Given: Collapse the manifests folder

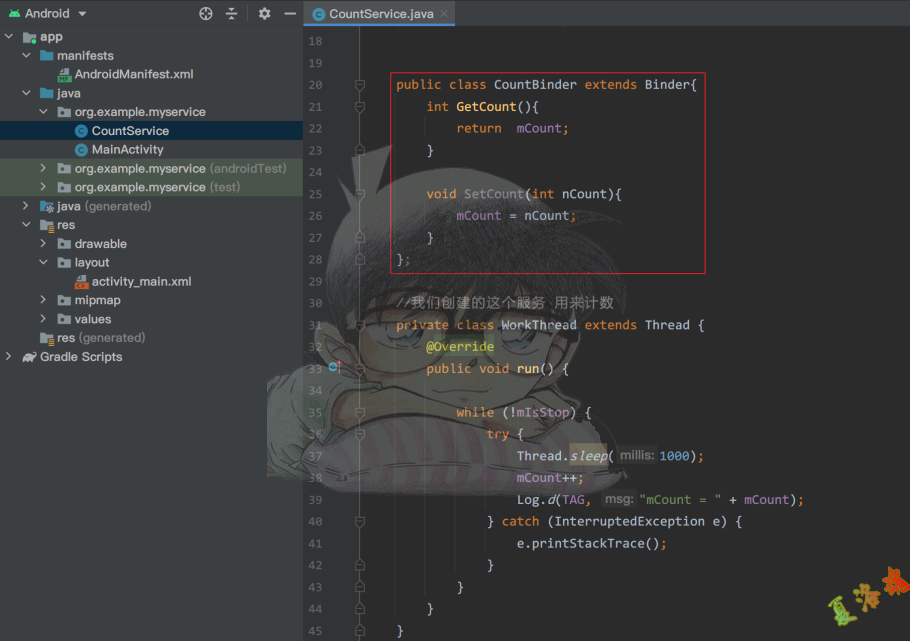Looking at the screenshot, I should (27, 56).
